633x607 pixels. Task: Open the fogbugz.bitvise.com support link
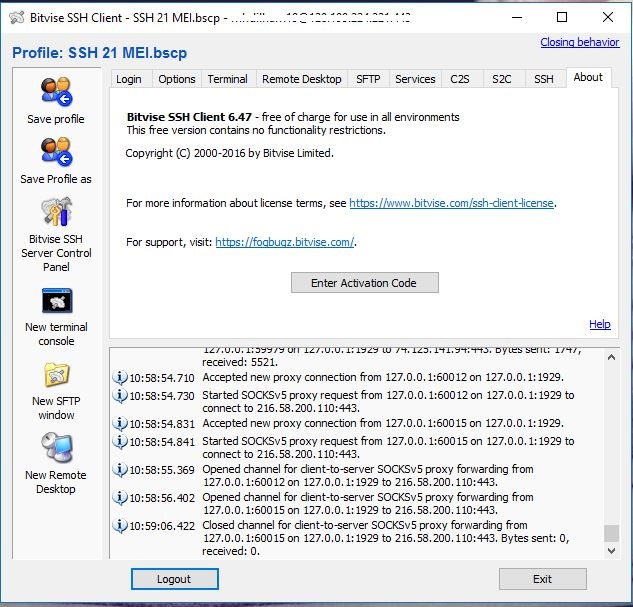click(x=285, y=242)
